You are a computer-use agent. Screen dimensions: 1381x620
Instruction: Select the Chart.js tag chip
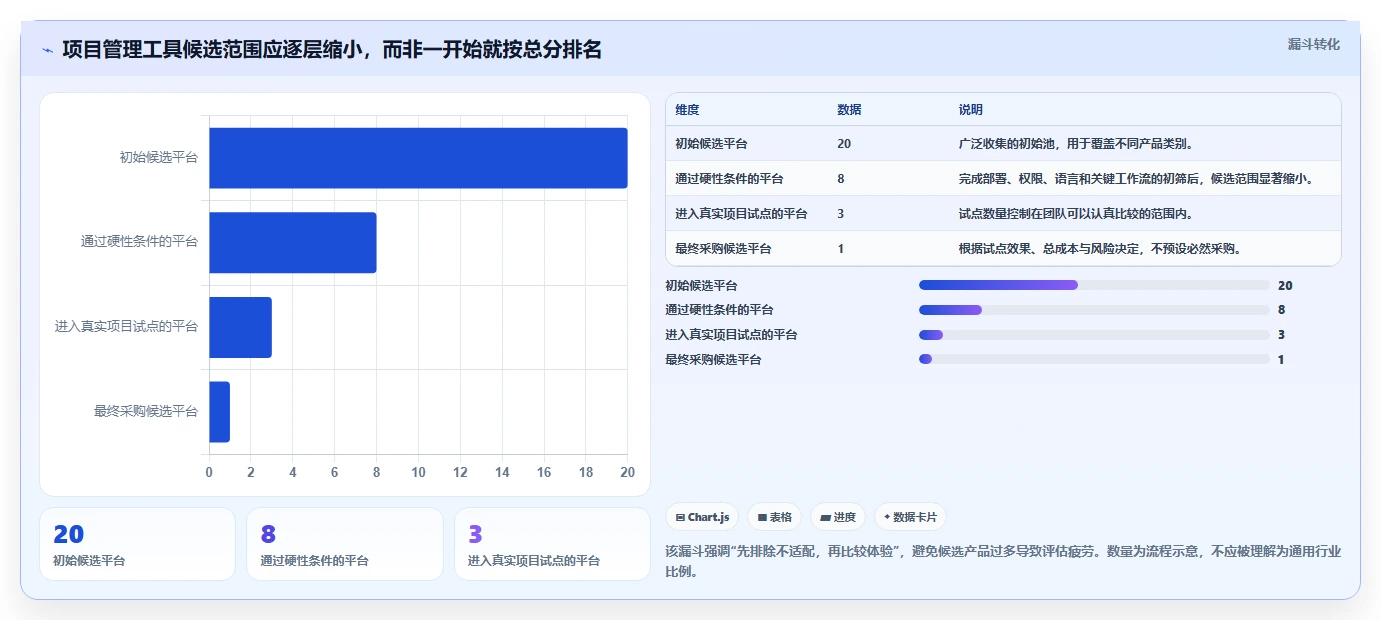pyautogui.click(x=702, y=517)
